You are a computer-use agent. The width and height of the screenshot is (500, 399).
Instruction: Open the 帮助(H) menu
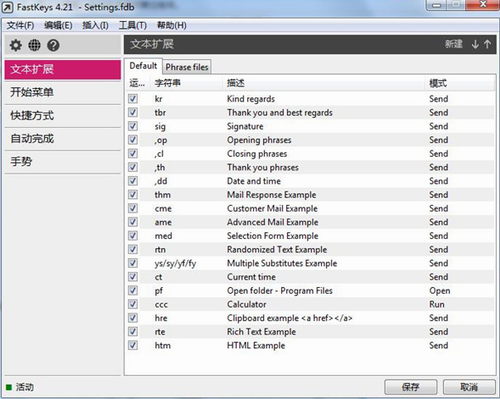(171, 25)
